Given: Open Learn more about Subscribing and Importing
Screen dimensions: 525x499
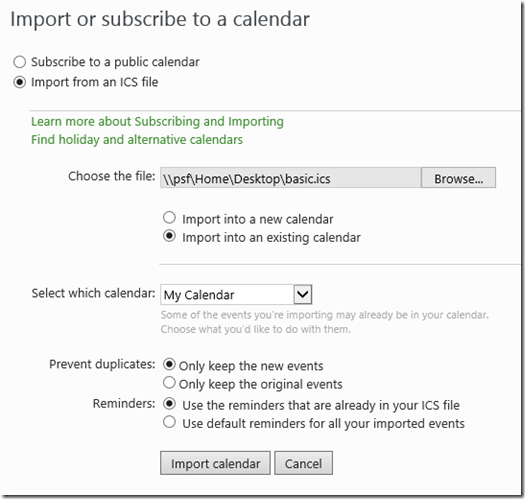Looking at the screenshot, I should 157,122.
